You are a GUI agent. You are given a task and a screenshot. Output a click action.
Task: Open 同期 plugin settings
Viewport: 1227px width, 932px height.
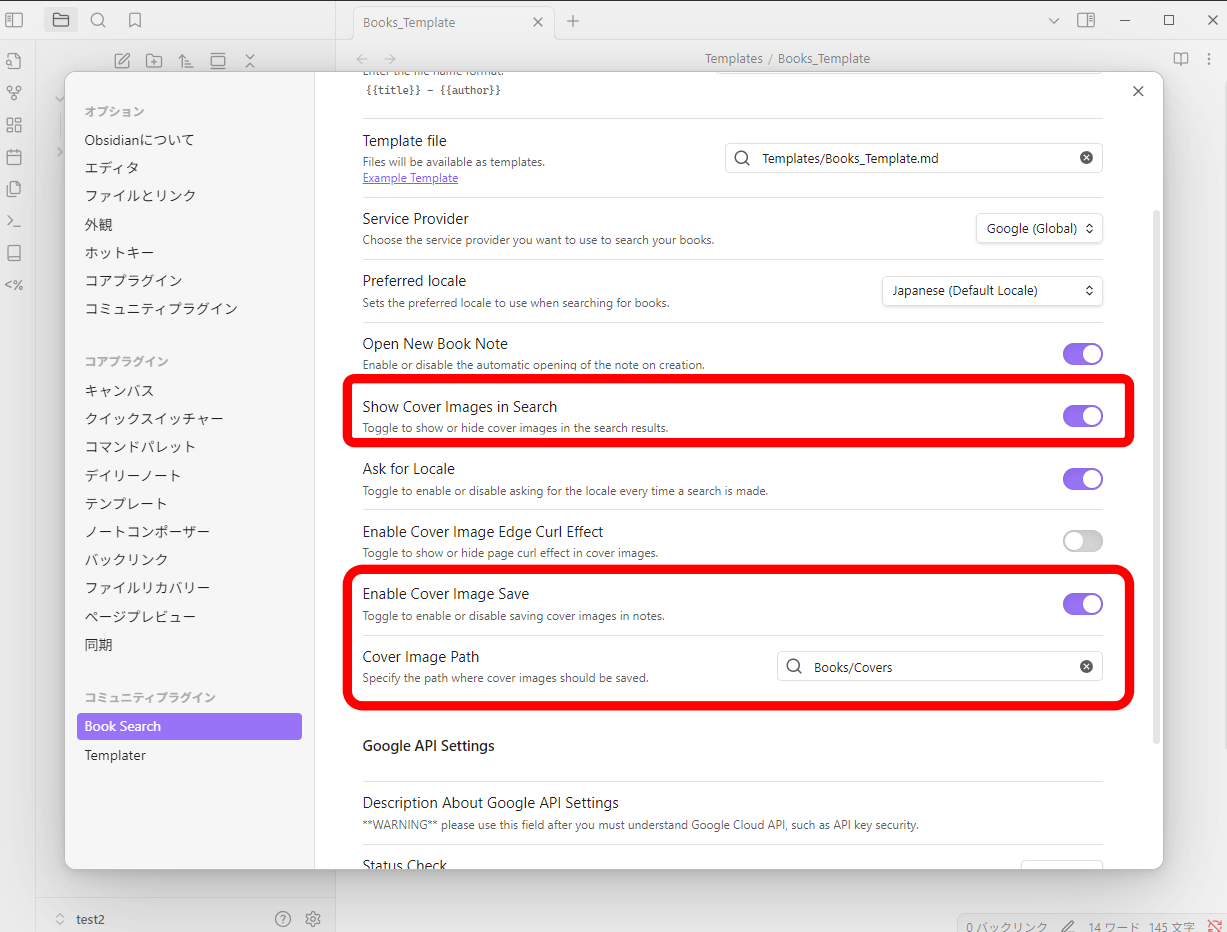coord(98,645)
